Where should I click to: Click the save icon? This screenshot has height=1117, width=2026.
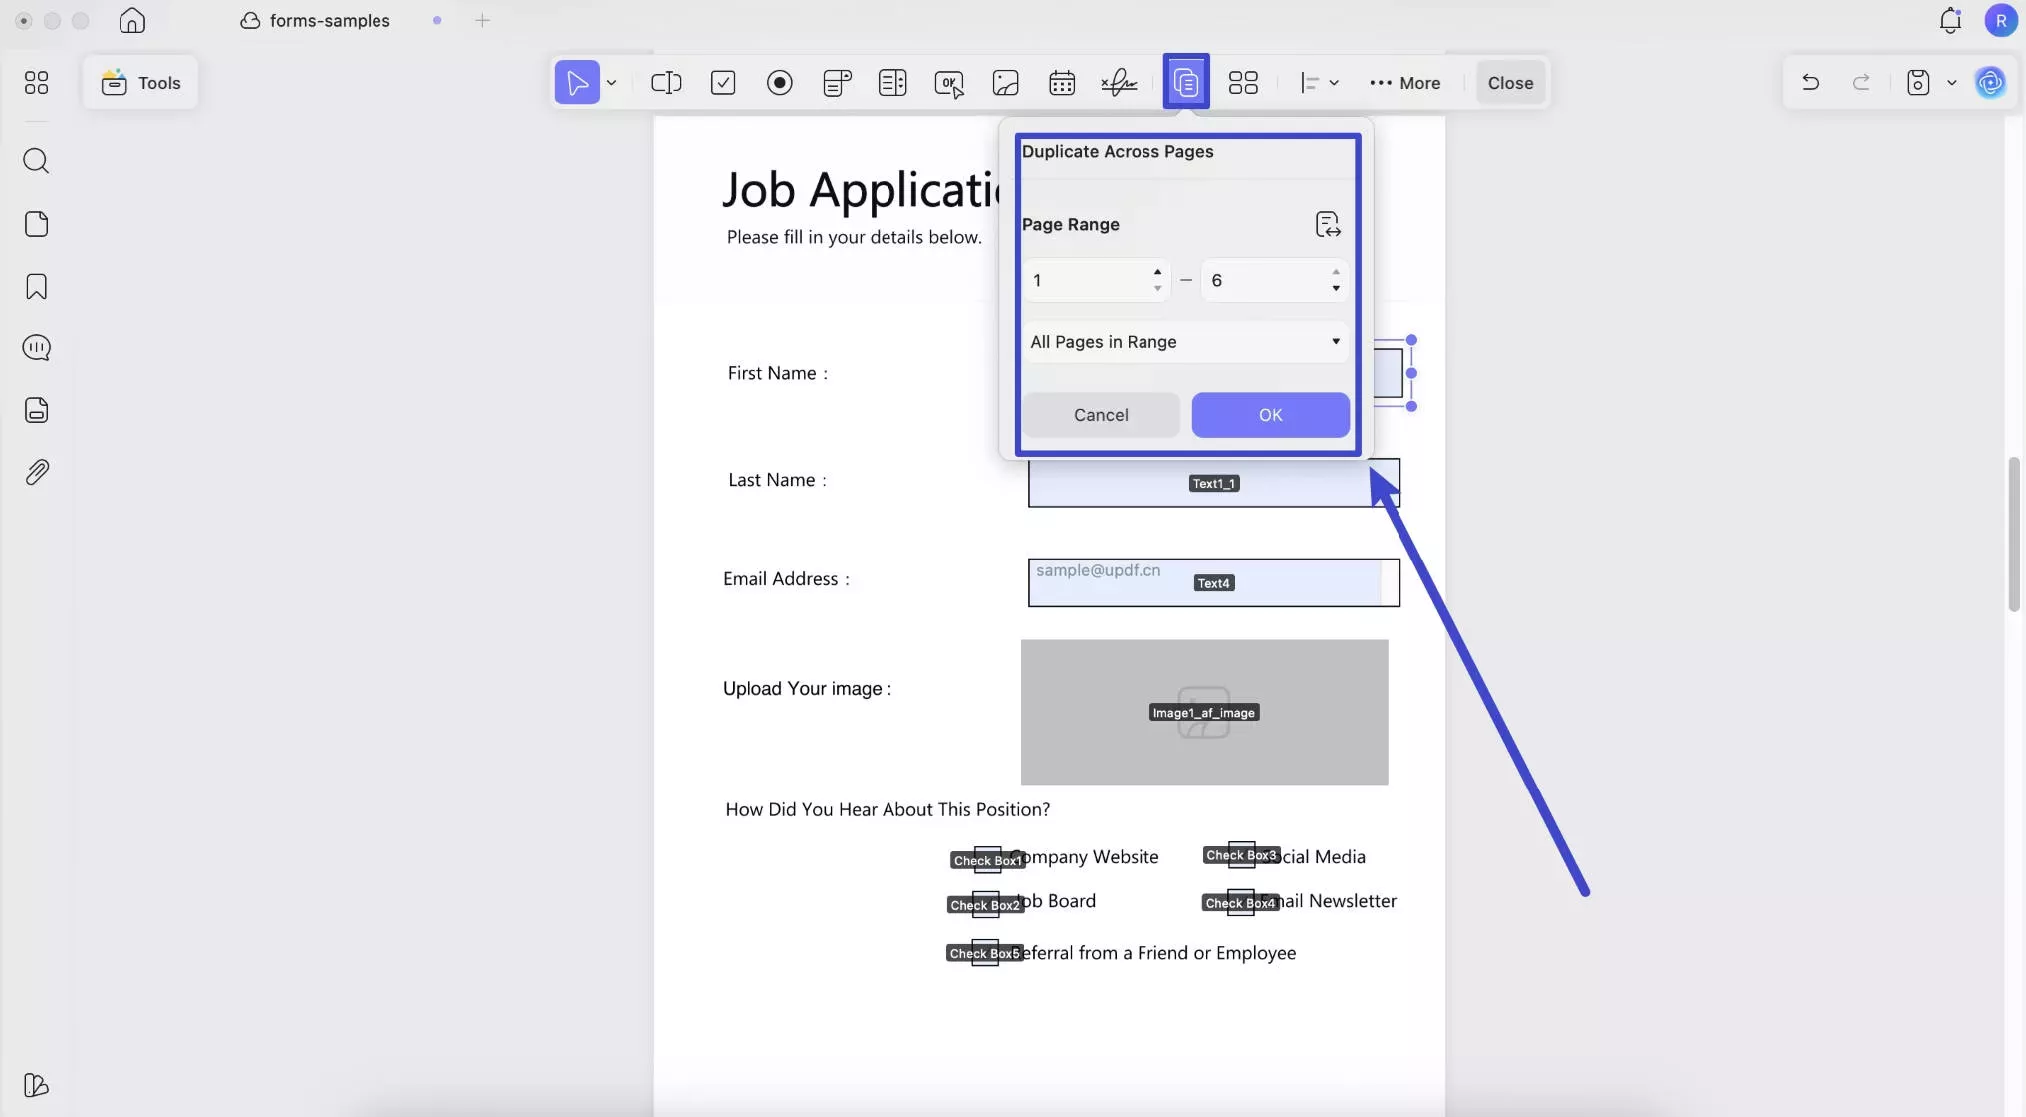click(1918, 83)
